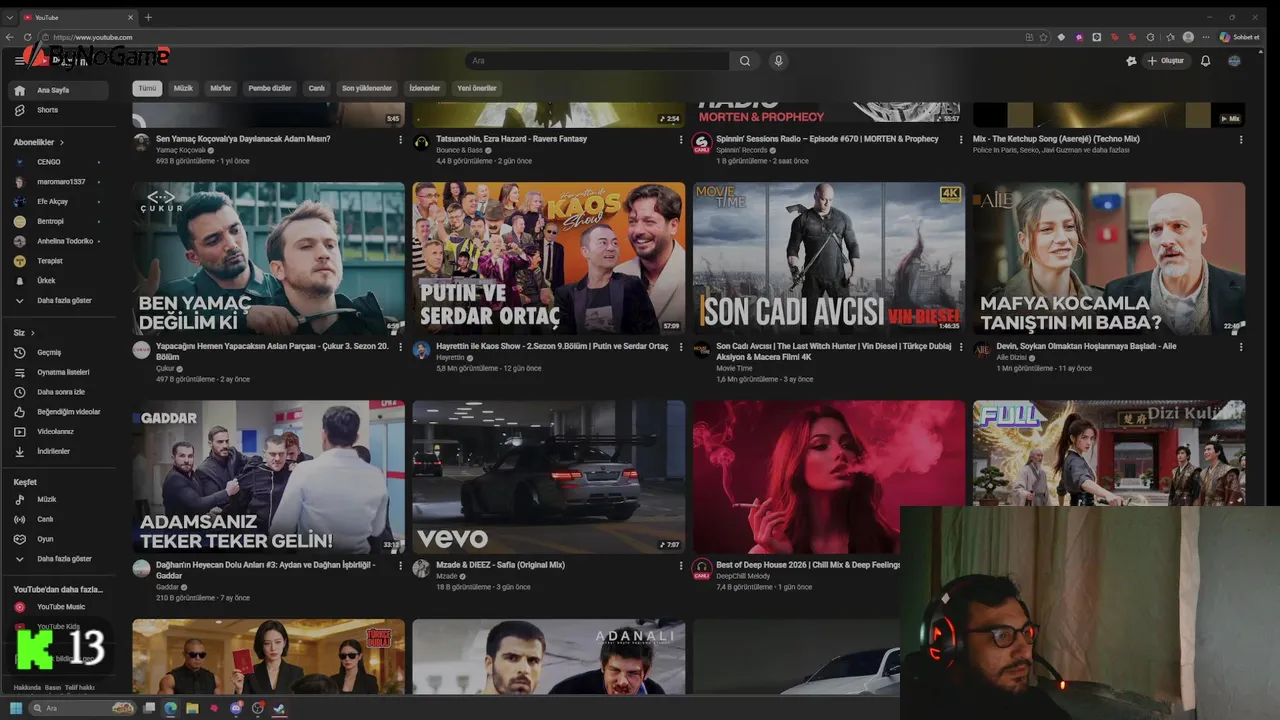Select the Mix'ler filter chip
Viewport: 1280px width, 720px height.
[x=220, y=88]
